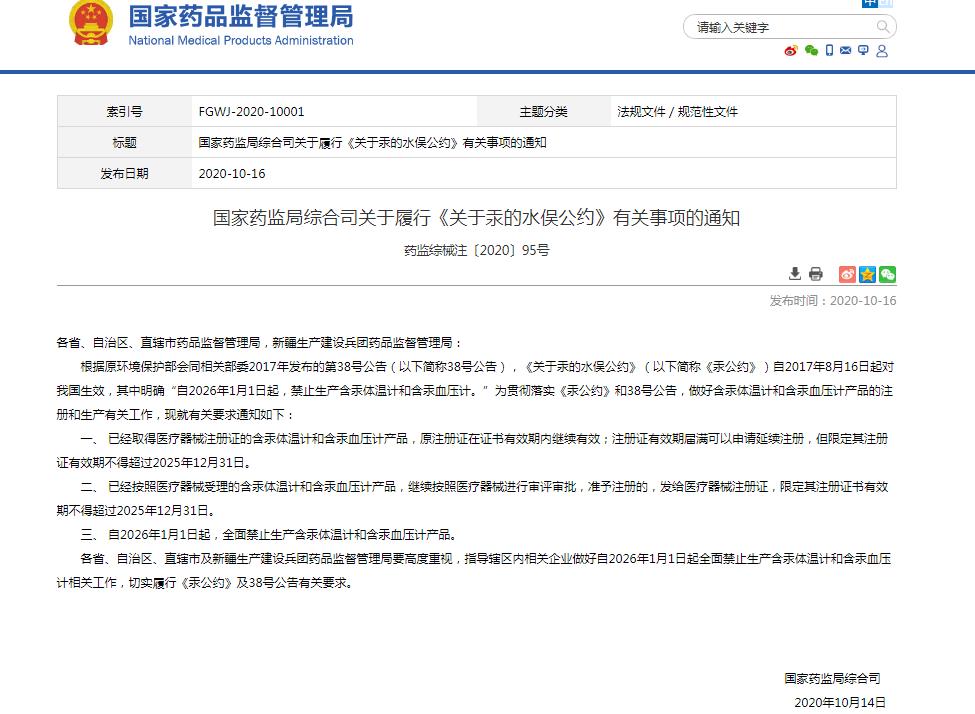The height and width of the screenshot is (714, 975).
Task: Click the table date value 2020-10-16
Action: point(232,174)
